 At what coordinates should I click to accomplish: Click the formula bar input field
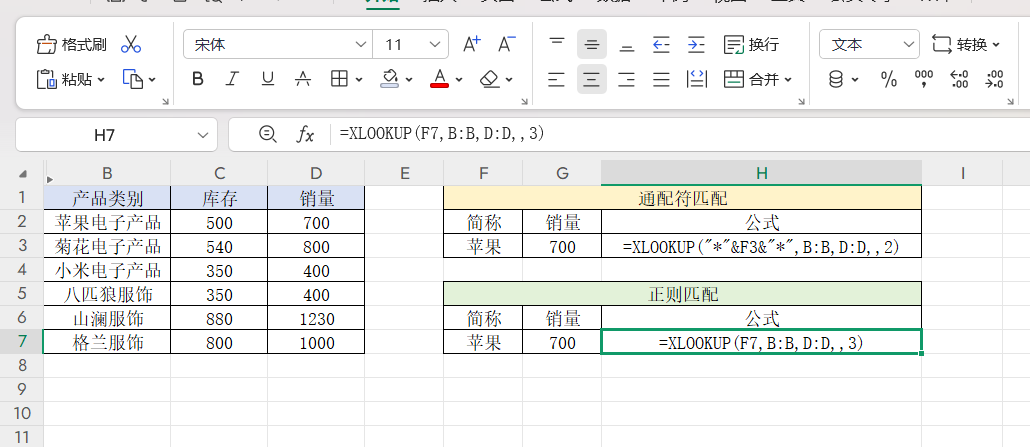[670, 134]
